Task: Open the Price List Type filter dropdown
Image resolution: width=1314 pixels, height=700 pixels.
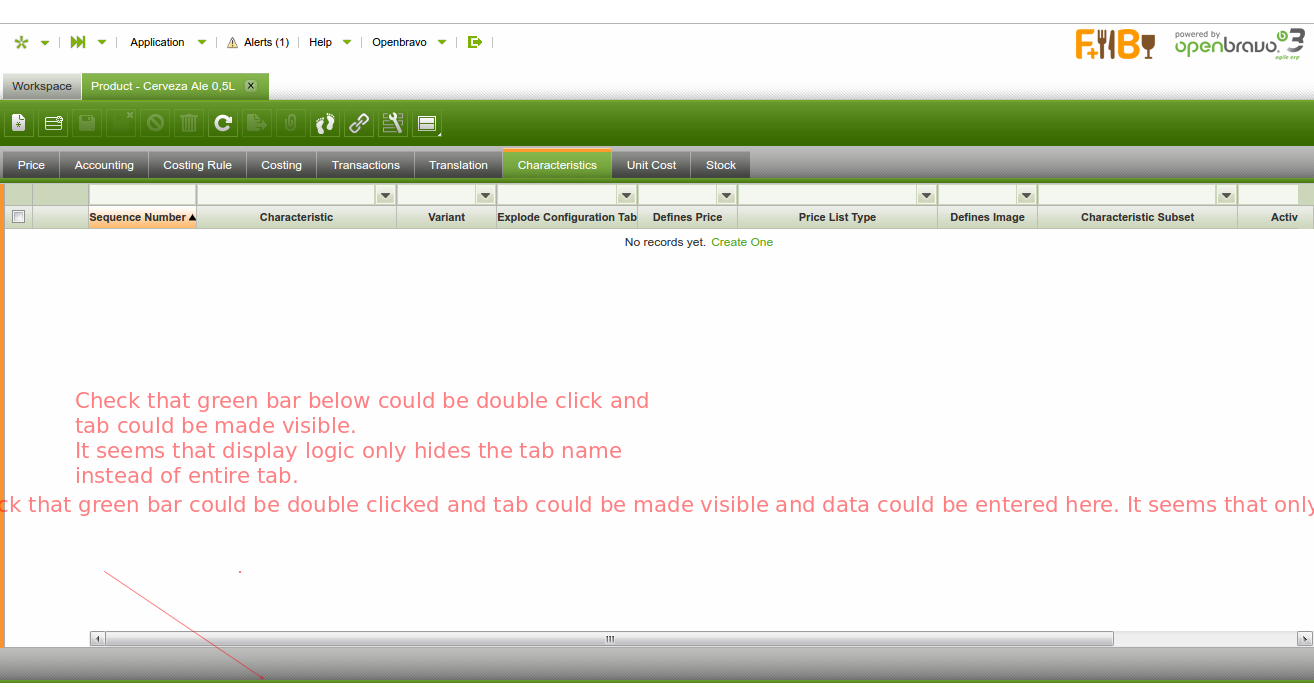Action: pyautogui.click(x=926, y=195)
